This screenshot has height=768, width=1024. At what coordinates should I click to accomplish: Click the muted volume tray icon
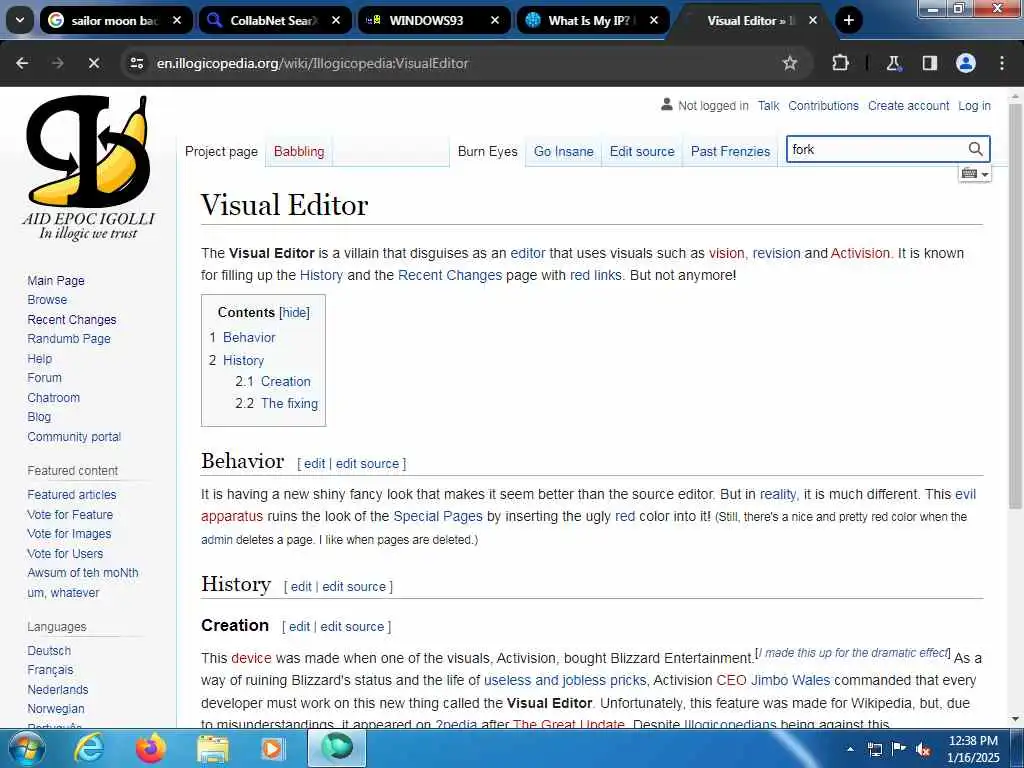click(x=923, y=749)
